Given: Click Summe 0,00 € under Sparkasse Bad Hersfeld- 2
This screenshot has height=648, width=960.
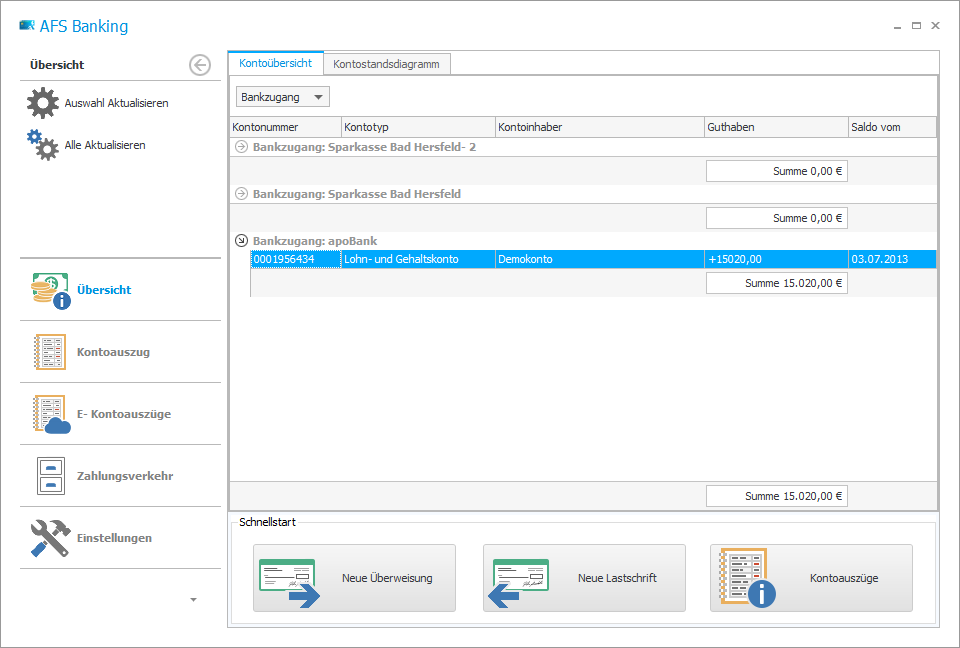Looking at the screenshot, I should point(776,171).
